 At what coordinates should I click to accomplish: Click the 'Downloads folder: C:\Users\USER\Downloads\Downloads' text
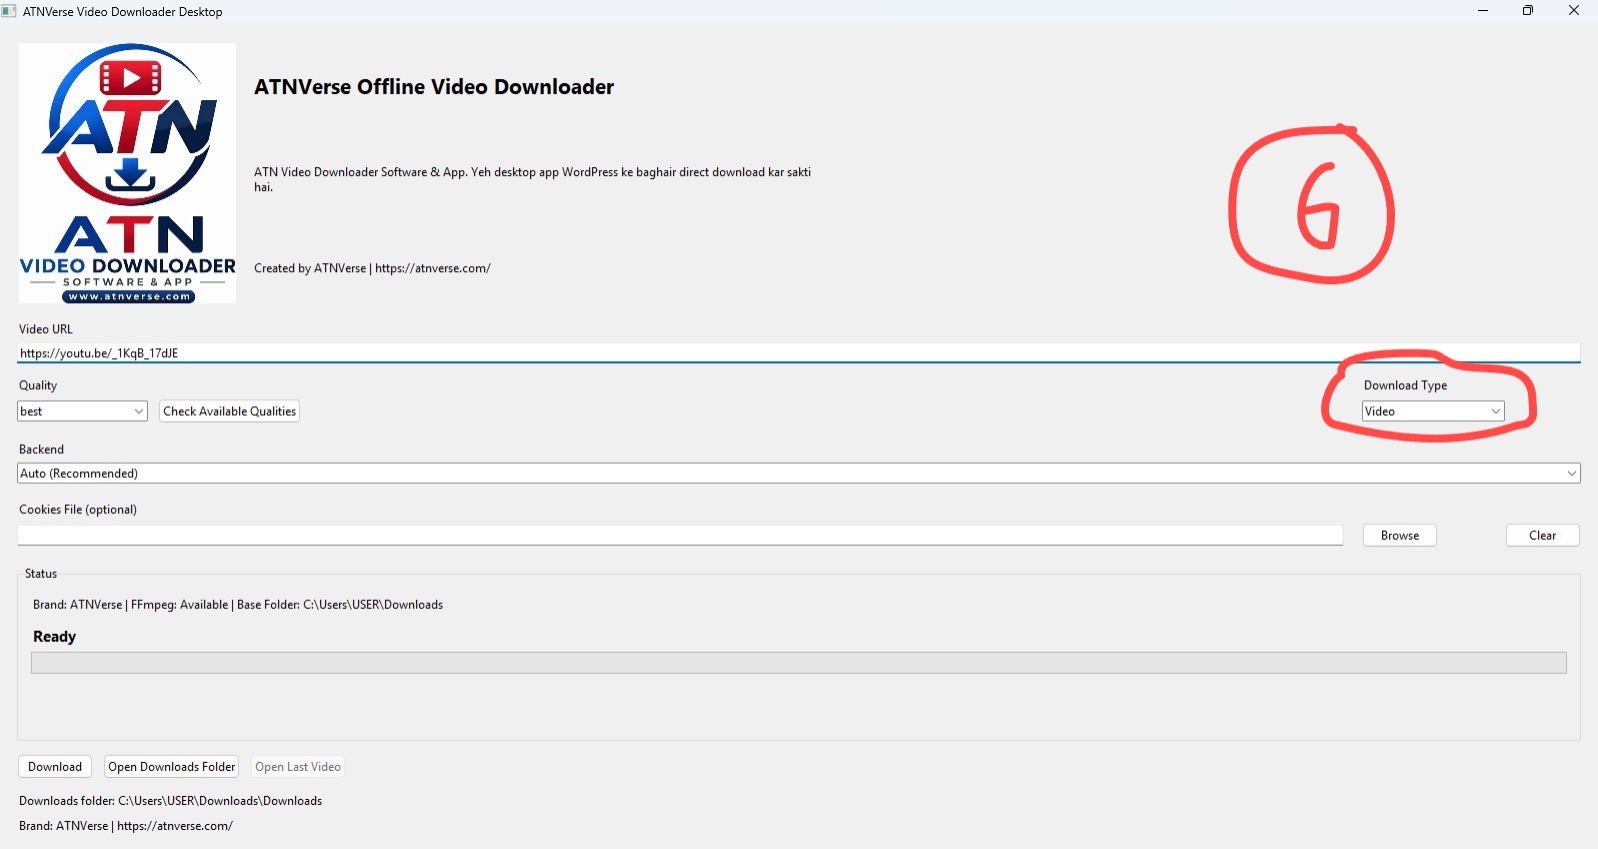(171, 801)
